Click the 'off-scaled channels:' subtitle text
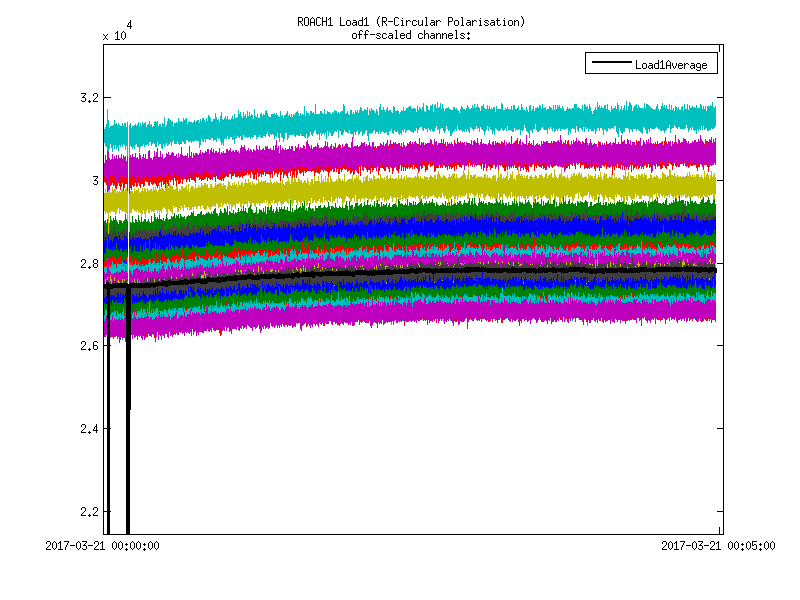This screenshot has height=600, width=800. pos(411,35)
